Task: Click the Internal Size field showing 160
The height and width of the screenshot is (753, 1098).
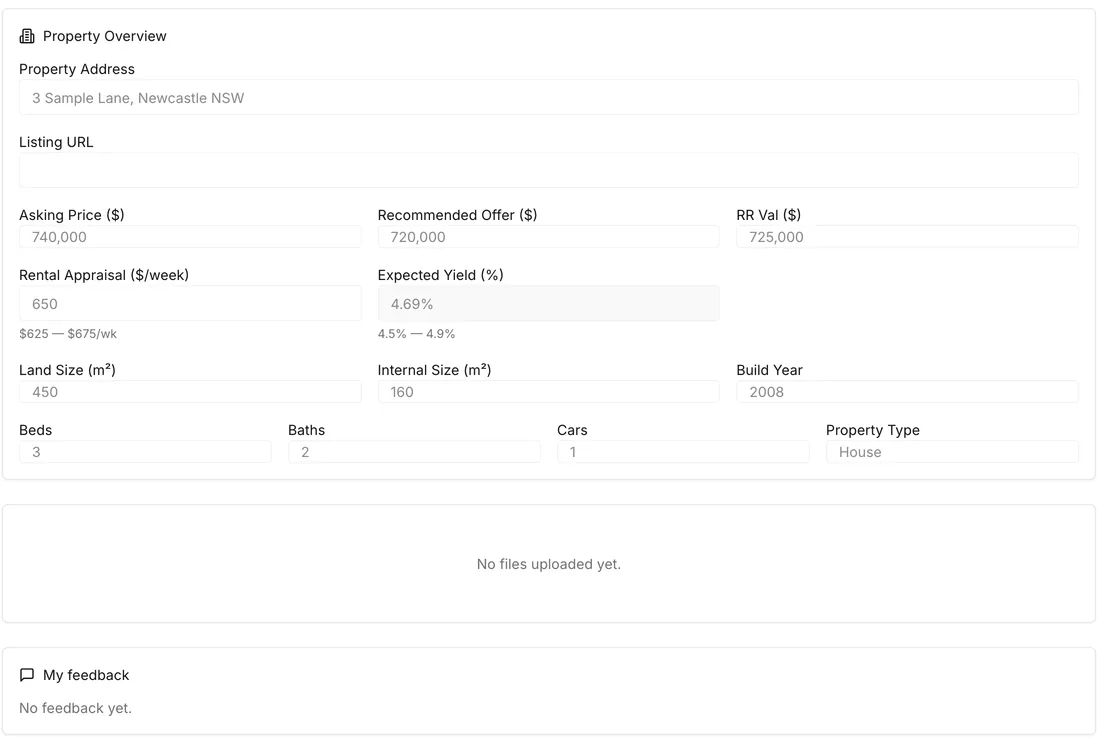Action: pyautogui.click(x=548, y=392)
